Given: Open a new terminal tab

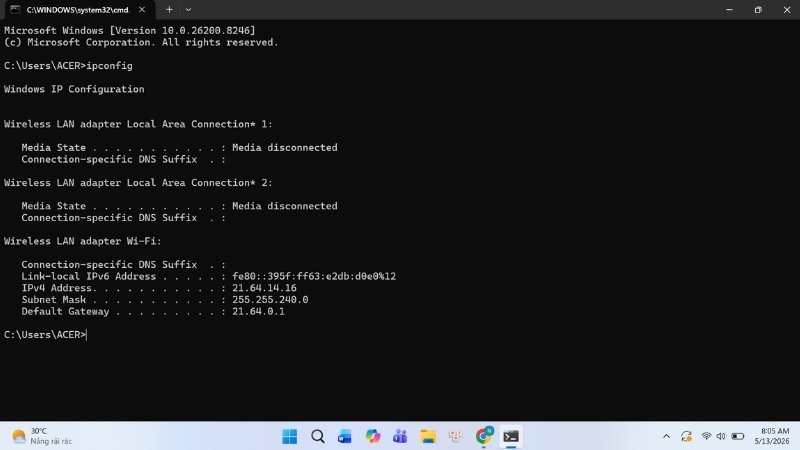Looking at the screenshot, I should tap(169, 10).
